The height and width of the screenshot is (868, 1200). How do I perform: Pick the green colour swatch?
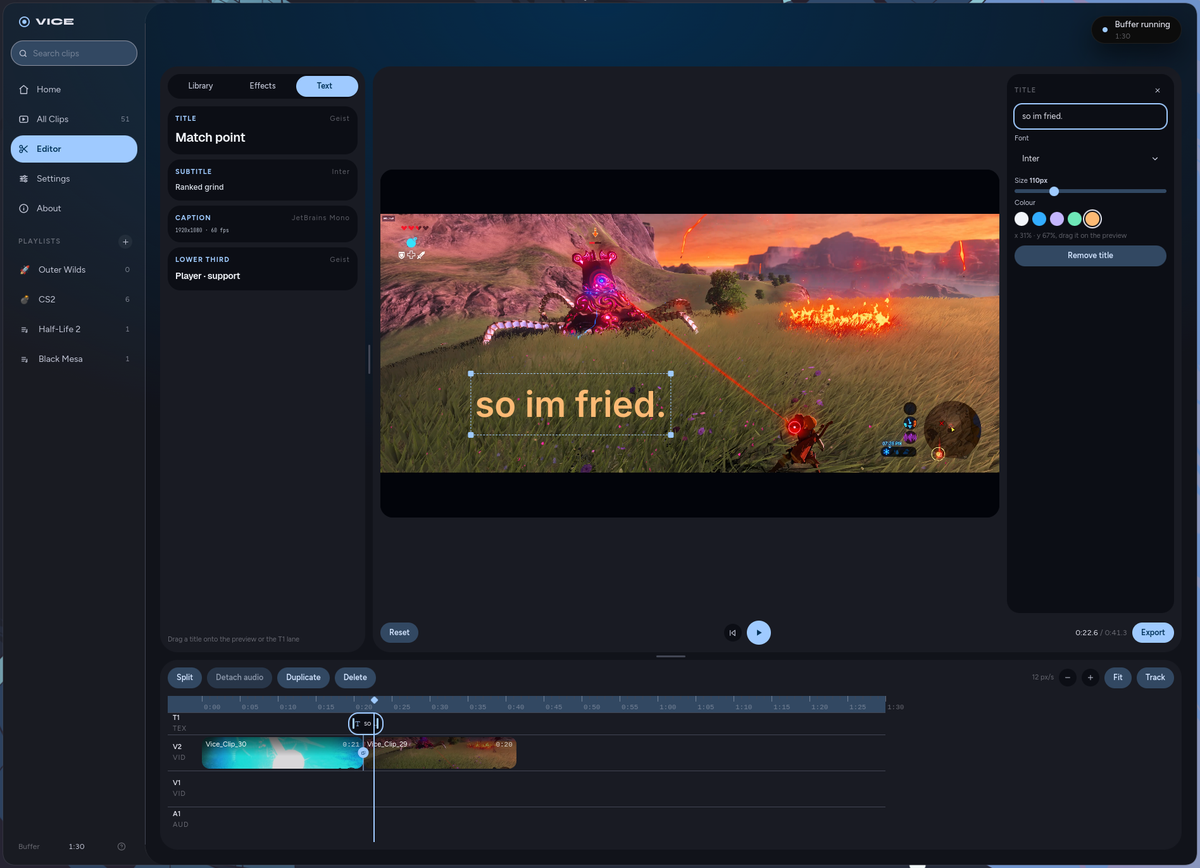[1075, 218]
